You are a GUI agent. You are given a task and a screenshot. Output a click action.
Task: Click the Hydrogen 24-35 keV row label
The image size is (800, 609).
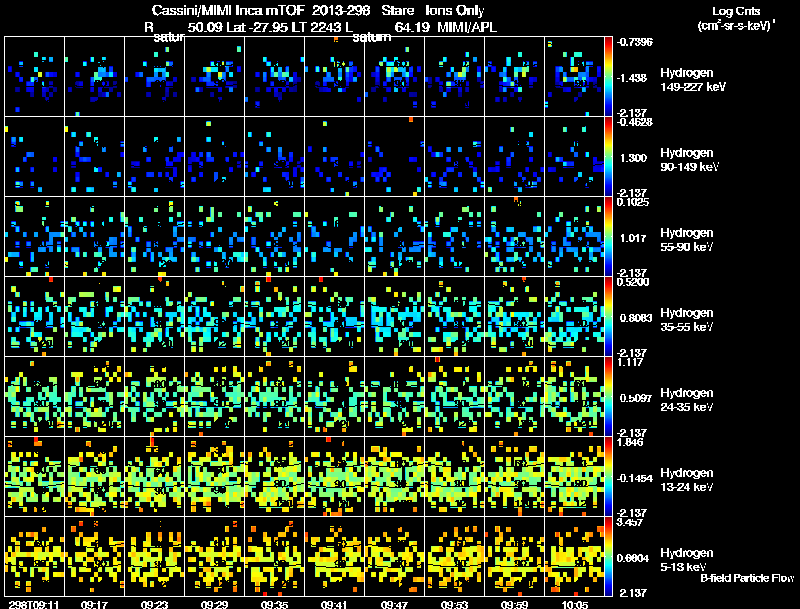coord(686,400)
